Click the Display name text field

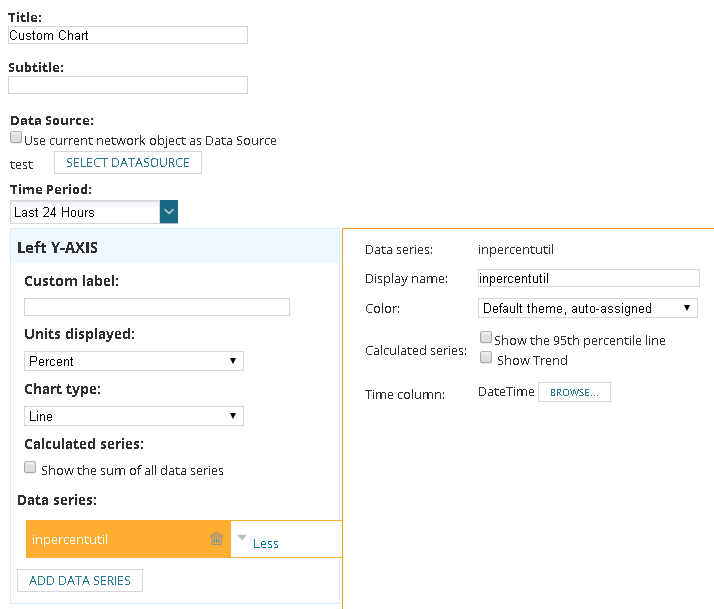point(588,278)
